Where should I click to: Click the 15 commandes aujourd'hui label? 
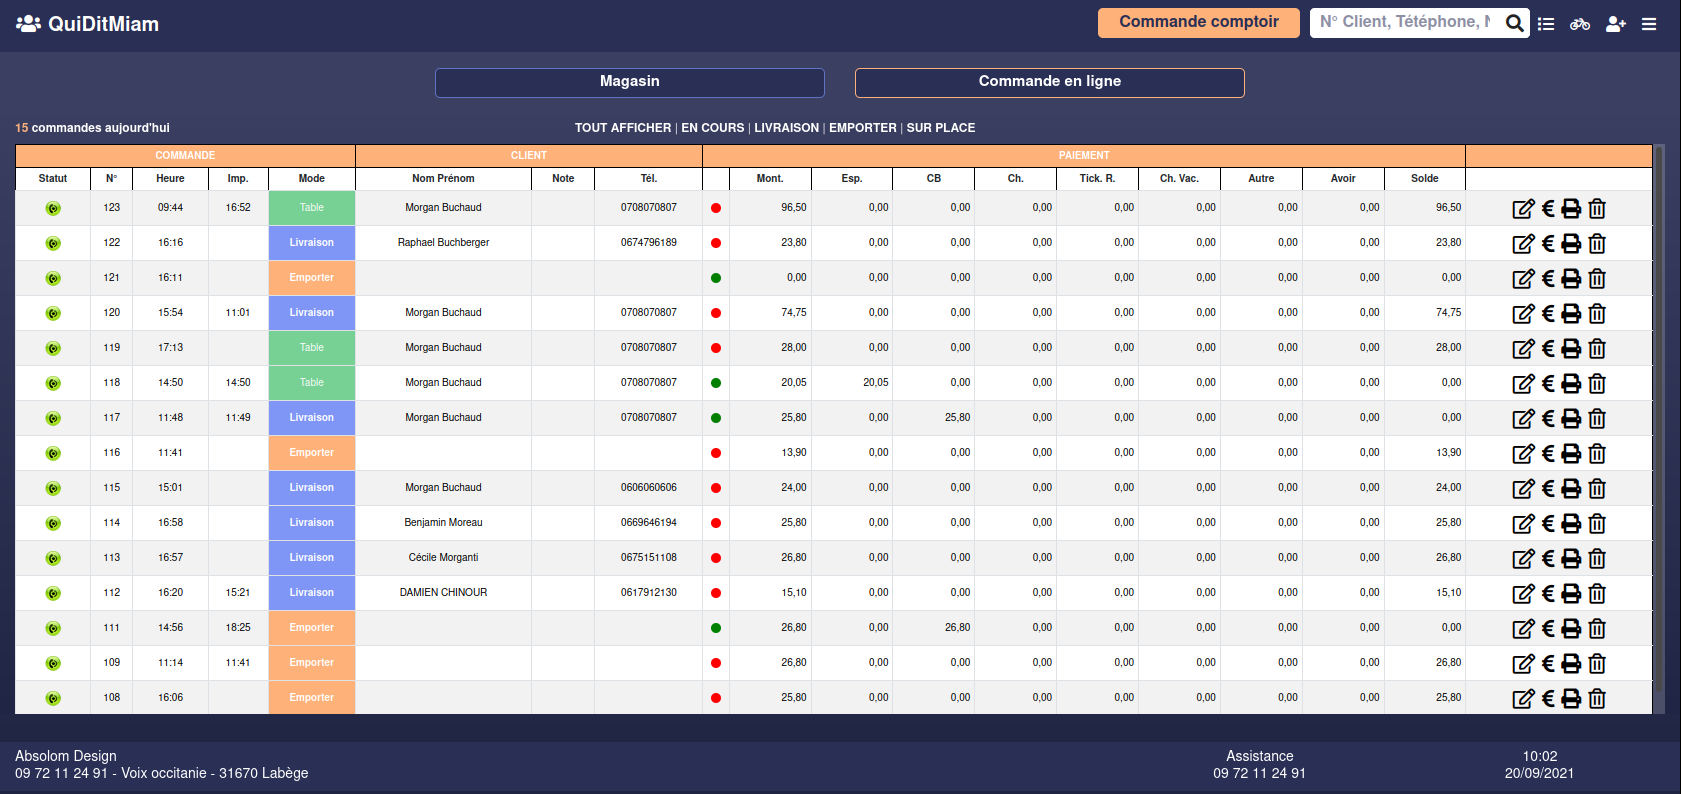click(x=92, y=128)
